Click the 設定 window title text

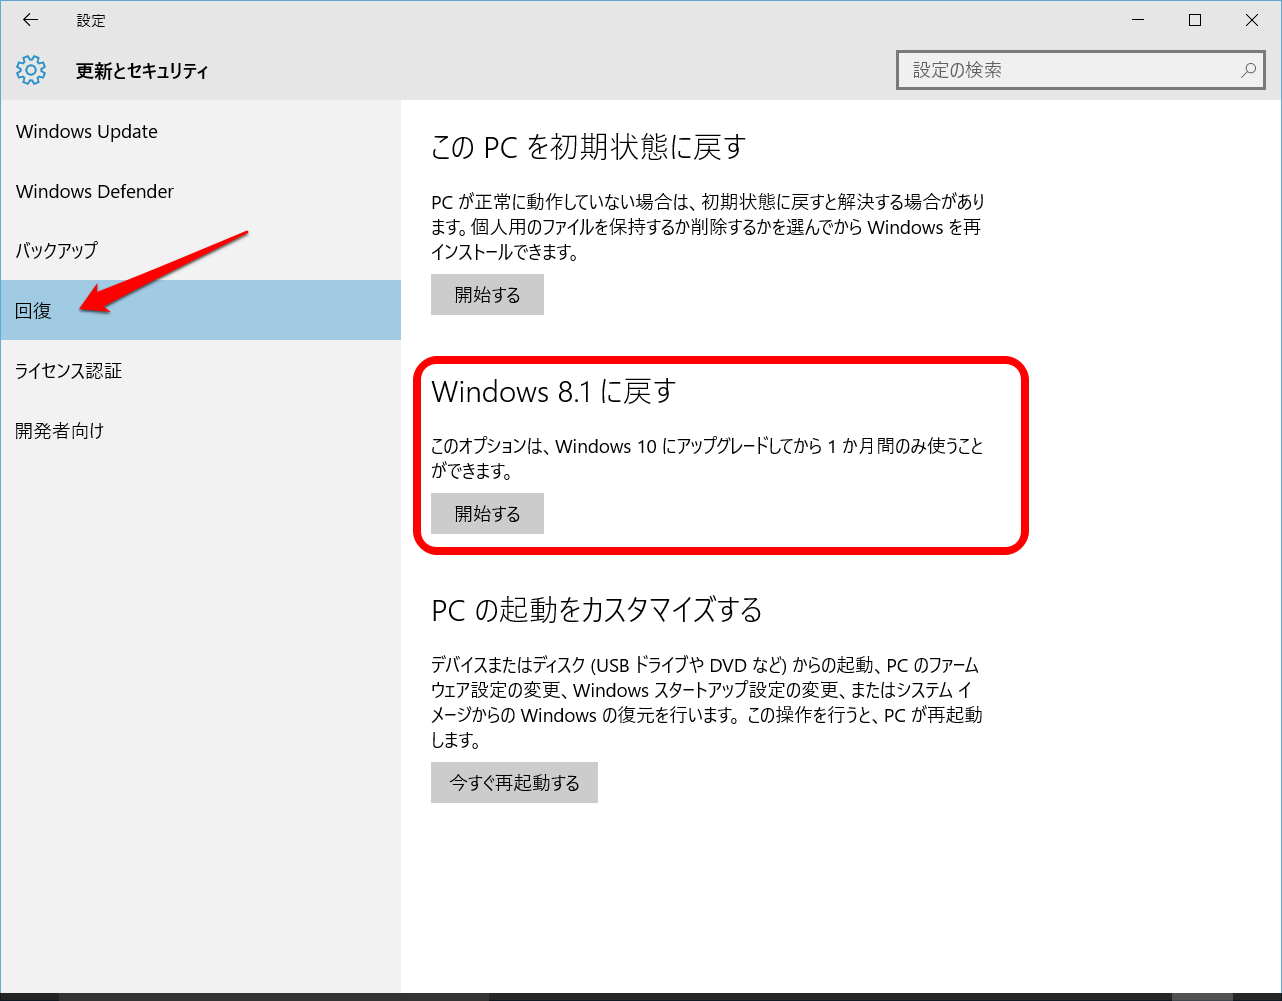pyautogui.click(x=91, y=20)
